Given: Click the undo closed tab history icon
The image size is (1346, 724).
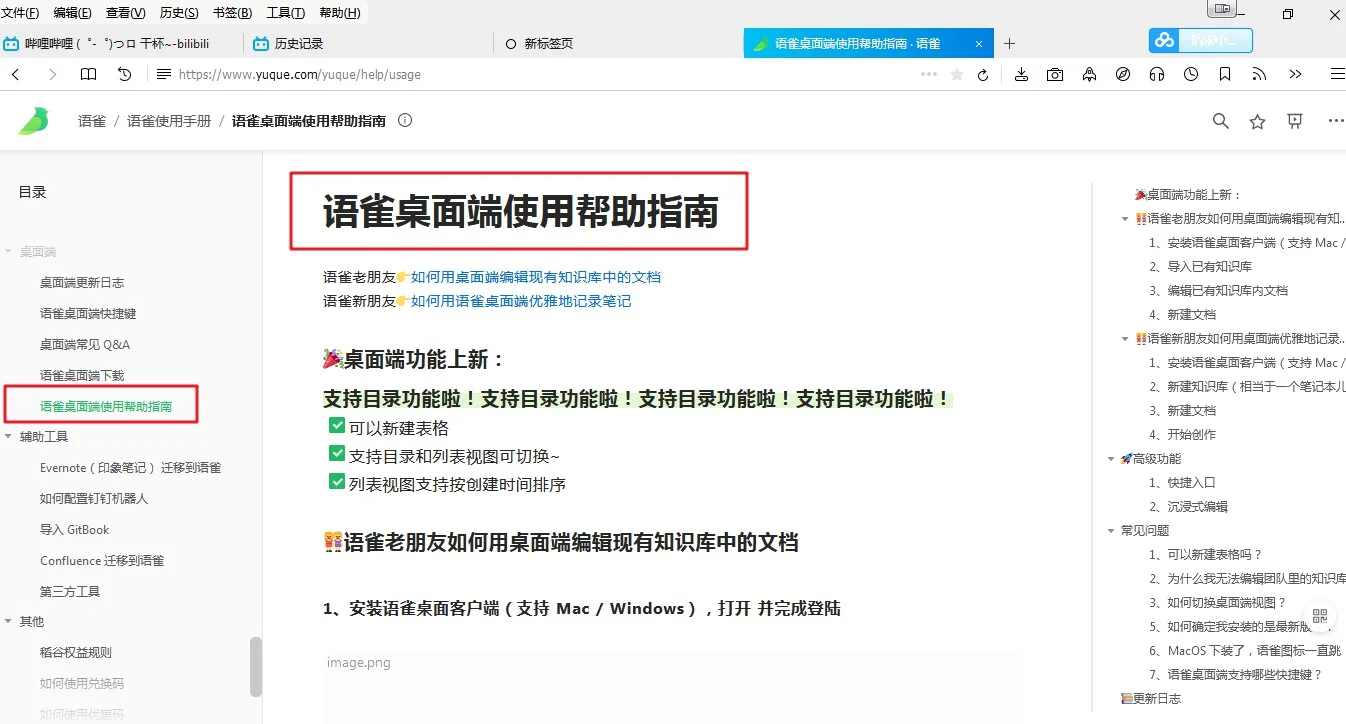Looking at the screenshot, I should point(125,74).
